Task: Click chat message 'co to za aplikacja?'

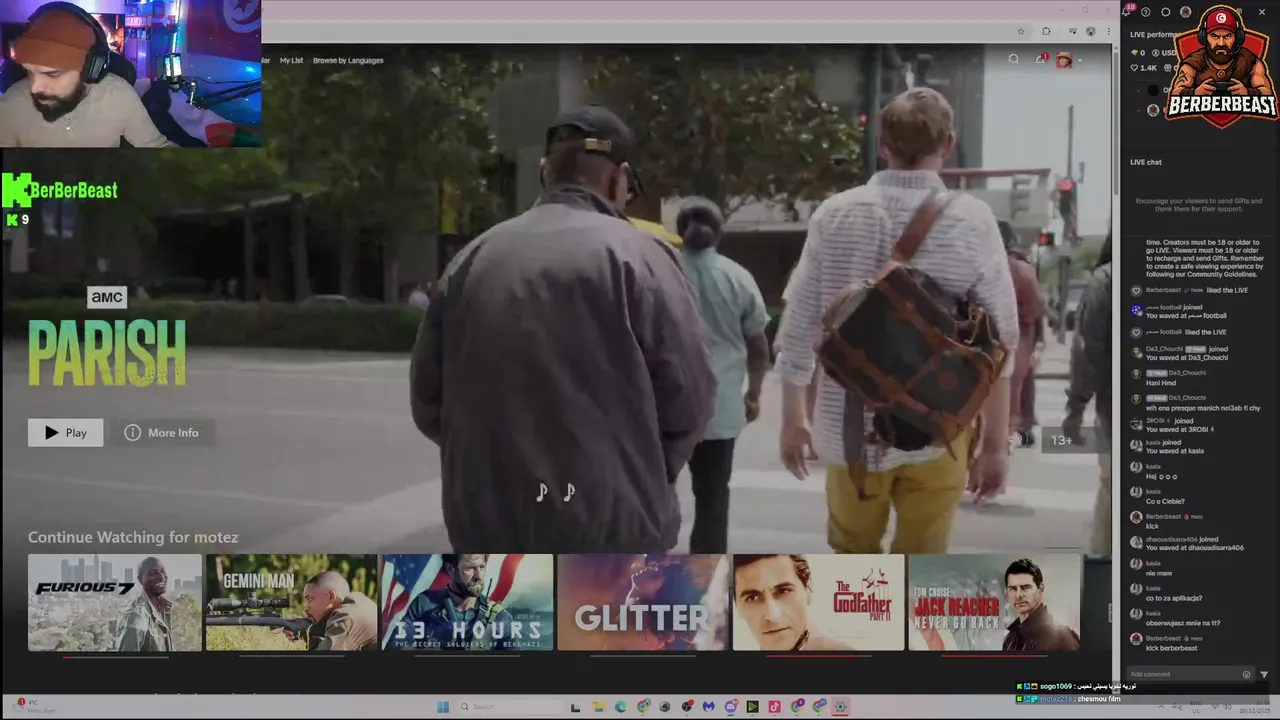Action: point(1174,598)
